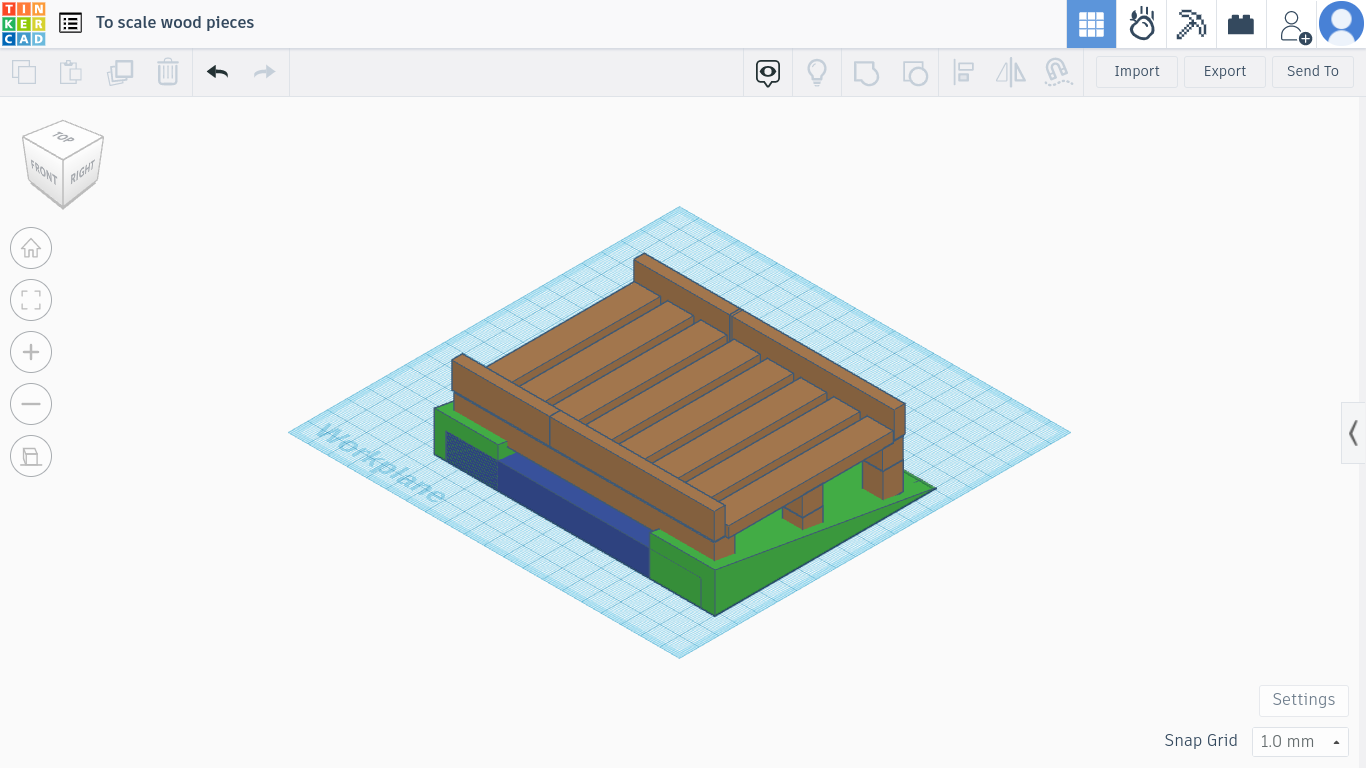
Task: Undo the last action
Action: tap(217, 72)
